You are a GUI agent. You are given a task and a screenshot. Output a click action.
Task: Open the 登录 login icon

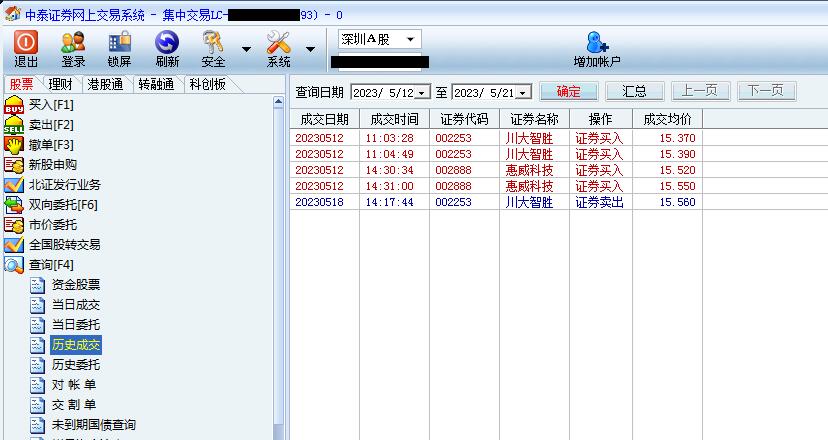[73, 42]
